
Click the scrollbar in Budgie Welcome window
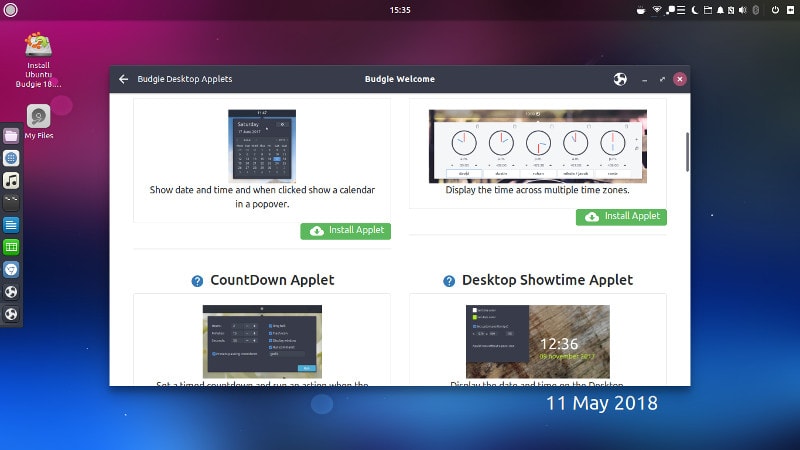pyautogui.click(x=687, y=152)
